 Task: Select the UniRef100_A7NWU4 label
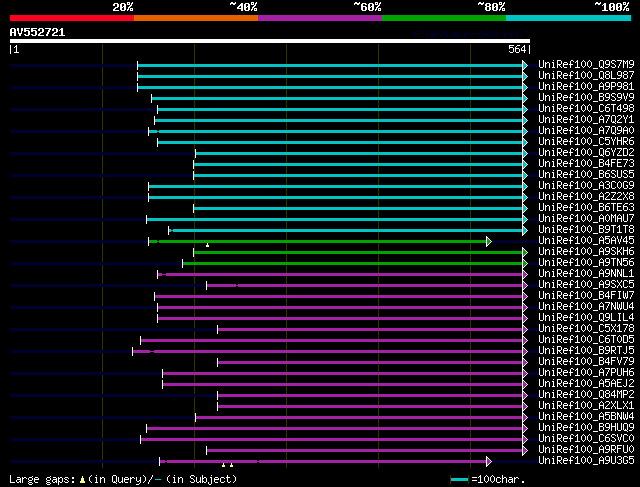(x=586, y=307)
